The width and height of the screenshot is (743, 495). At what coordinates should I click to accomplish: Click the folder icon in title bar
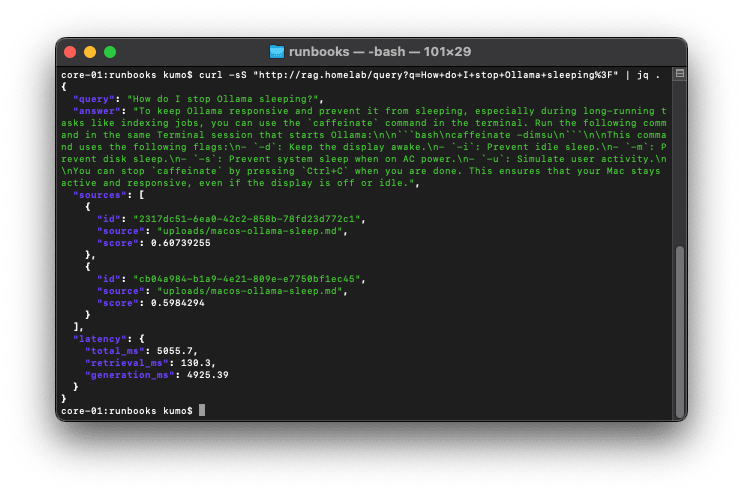(278, 51)
